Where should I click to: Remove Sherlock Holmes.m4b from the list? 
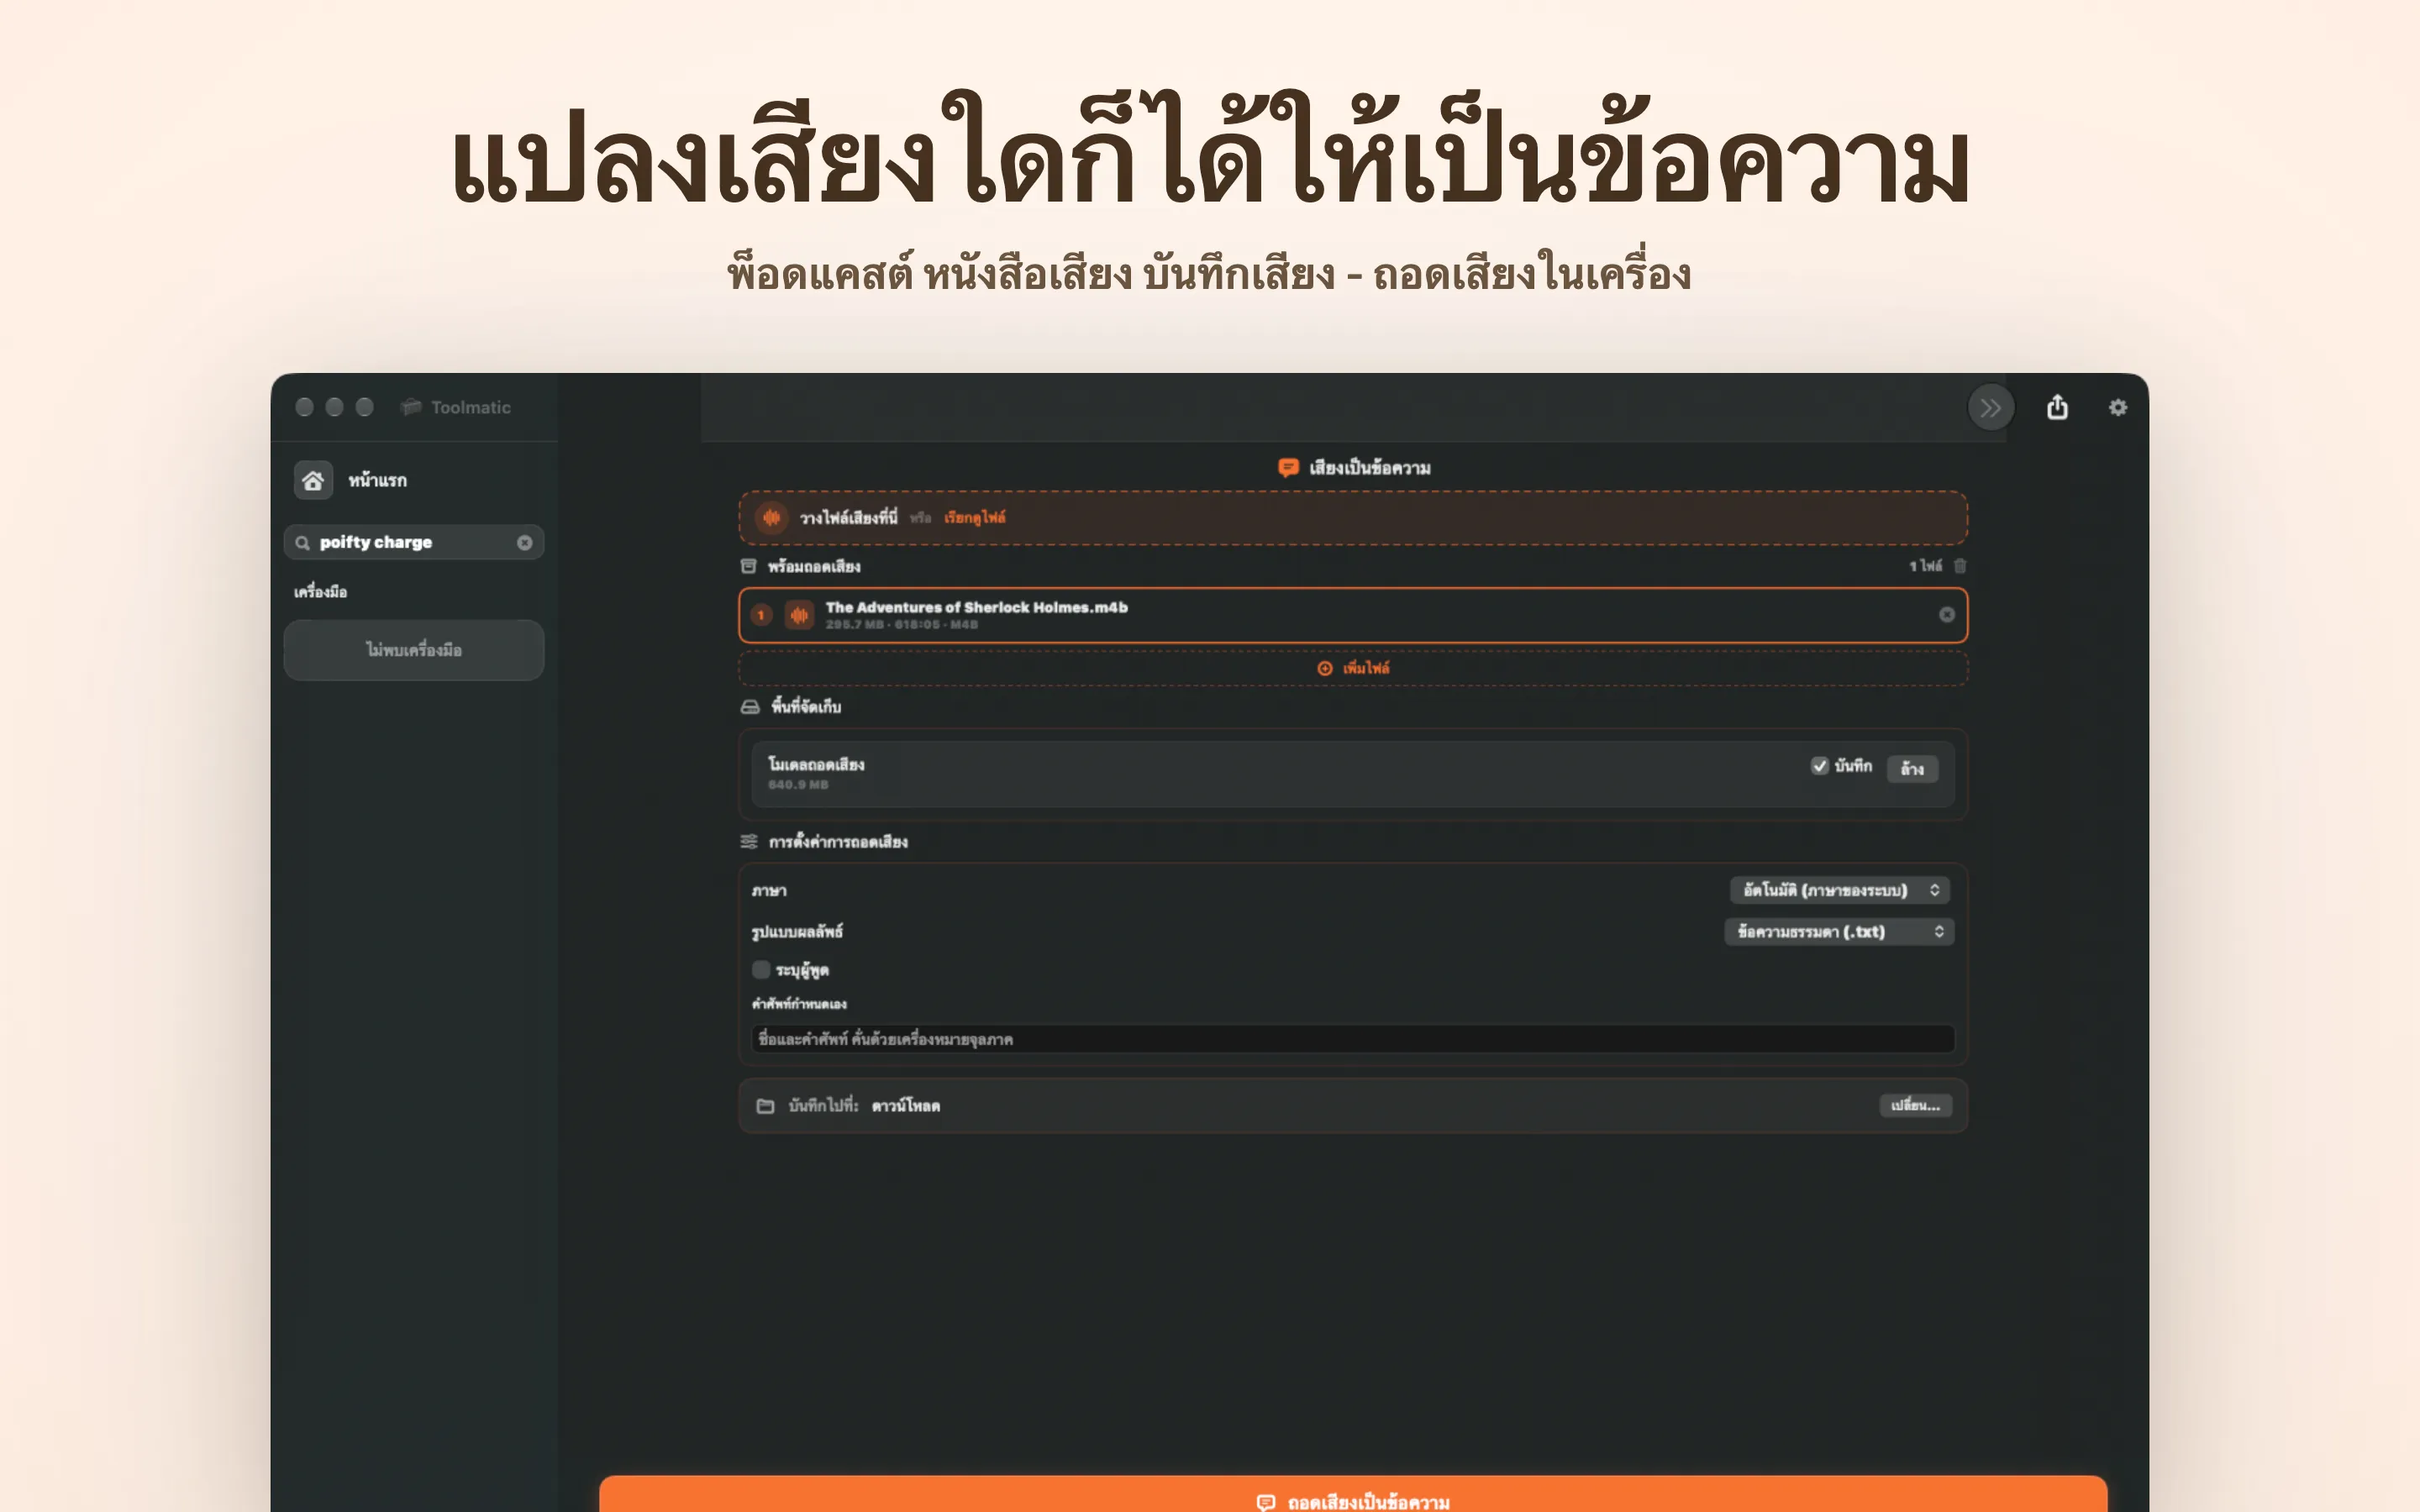[1946, 614]
